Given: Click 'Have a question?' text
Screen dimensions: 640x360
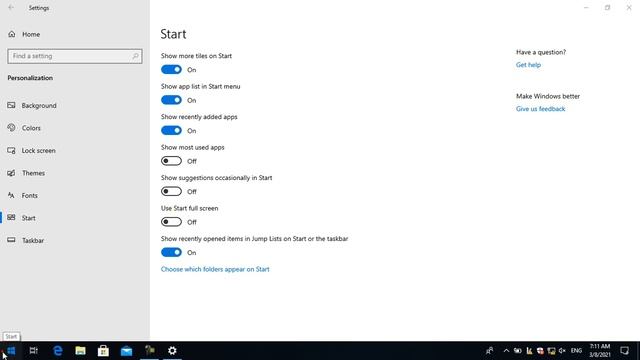Looking at the screenshot, I should tap(541, 52).
